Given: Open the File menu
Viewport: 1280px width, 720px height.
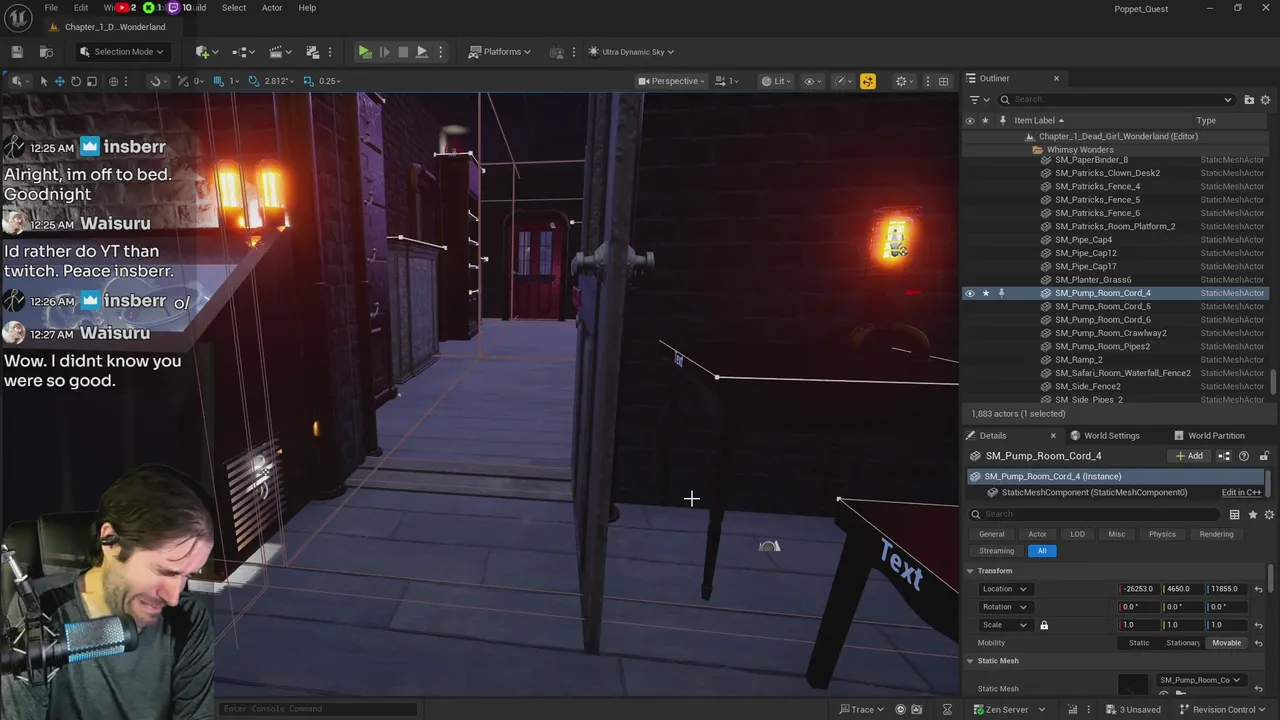Looking at the screenshot, I should (51, 8).
